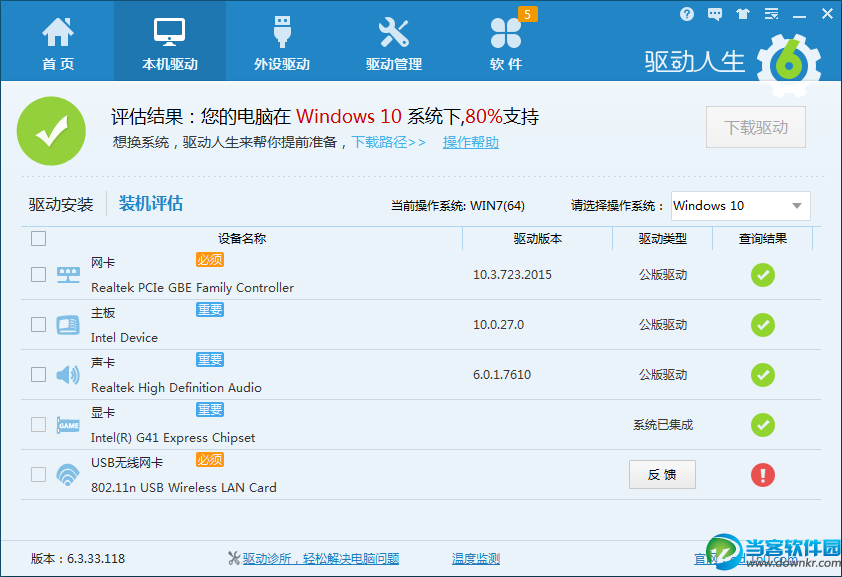This screenshot has width=842, height=577.
Task: Check the 显卡 G41 Express row checkbox
Action: [39, 425]
